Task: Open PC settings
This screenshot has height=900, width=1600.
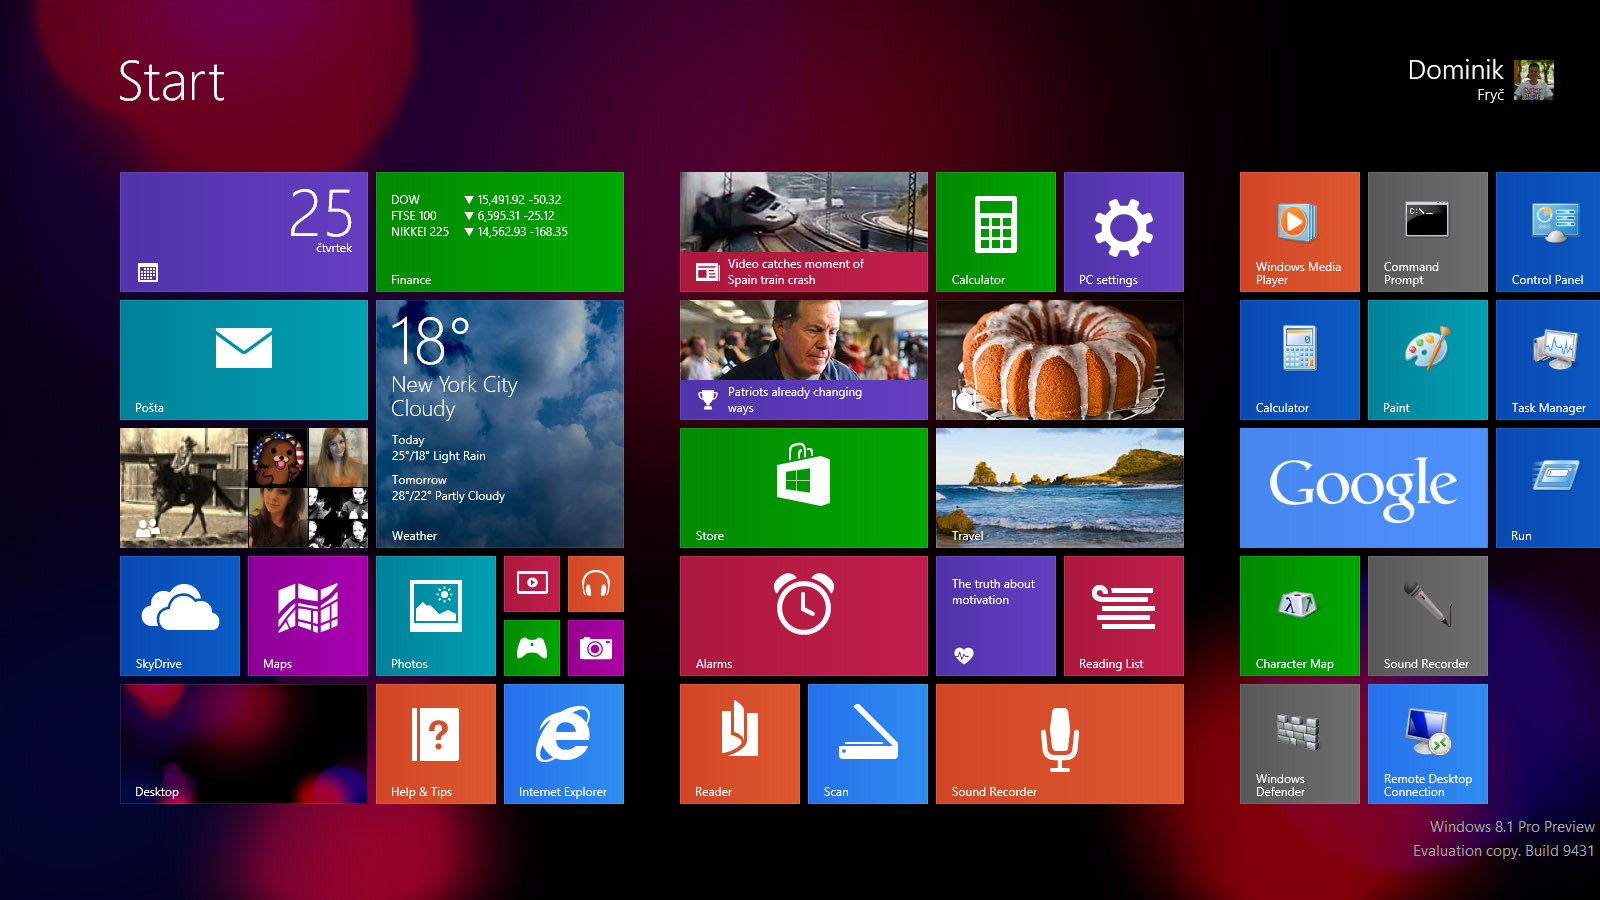Action: 1123,231
